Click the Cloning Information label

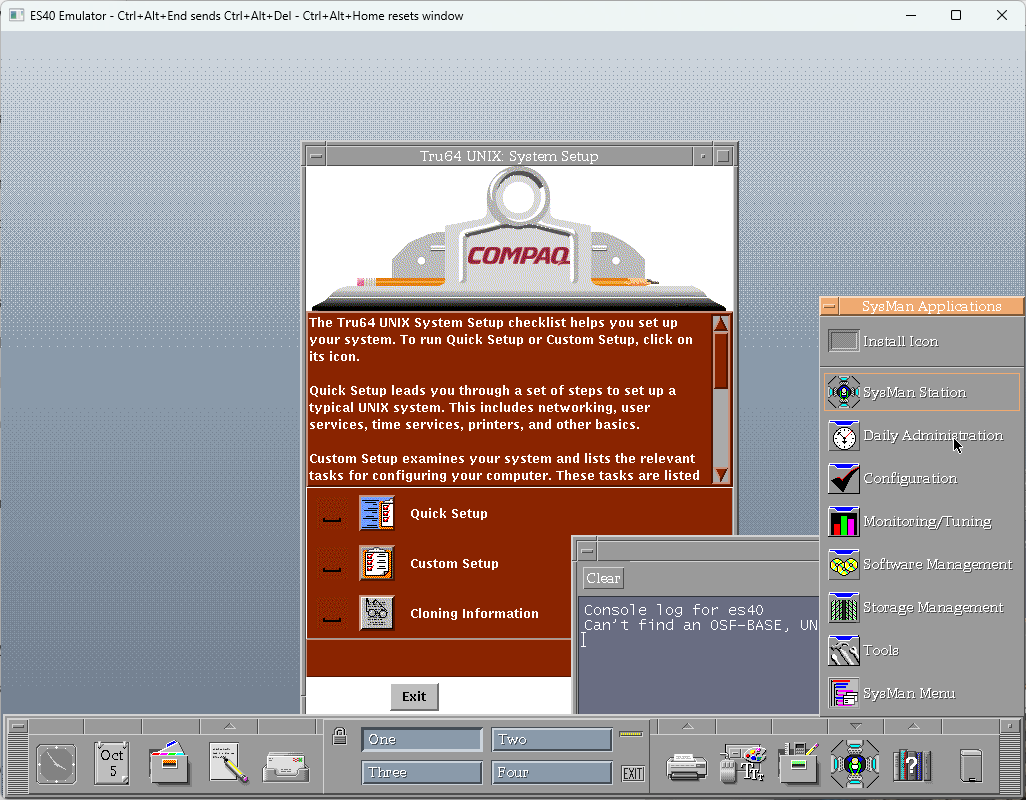(474, 613)
